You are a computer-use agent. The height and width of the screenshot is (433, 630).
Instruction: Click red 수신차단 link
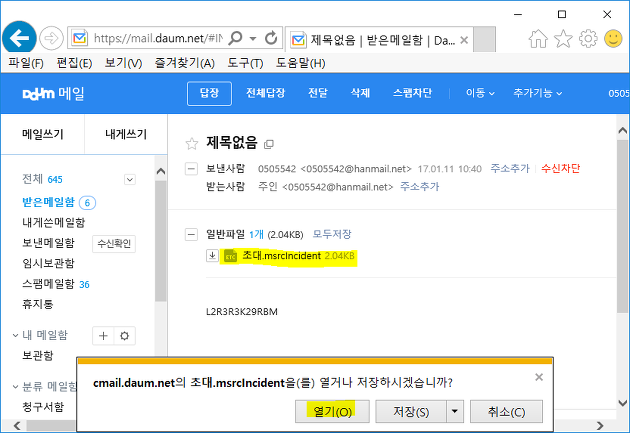coord(560,168)
